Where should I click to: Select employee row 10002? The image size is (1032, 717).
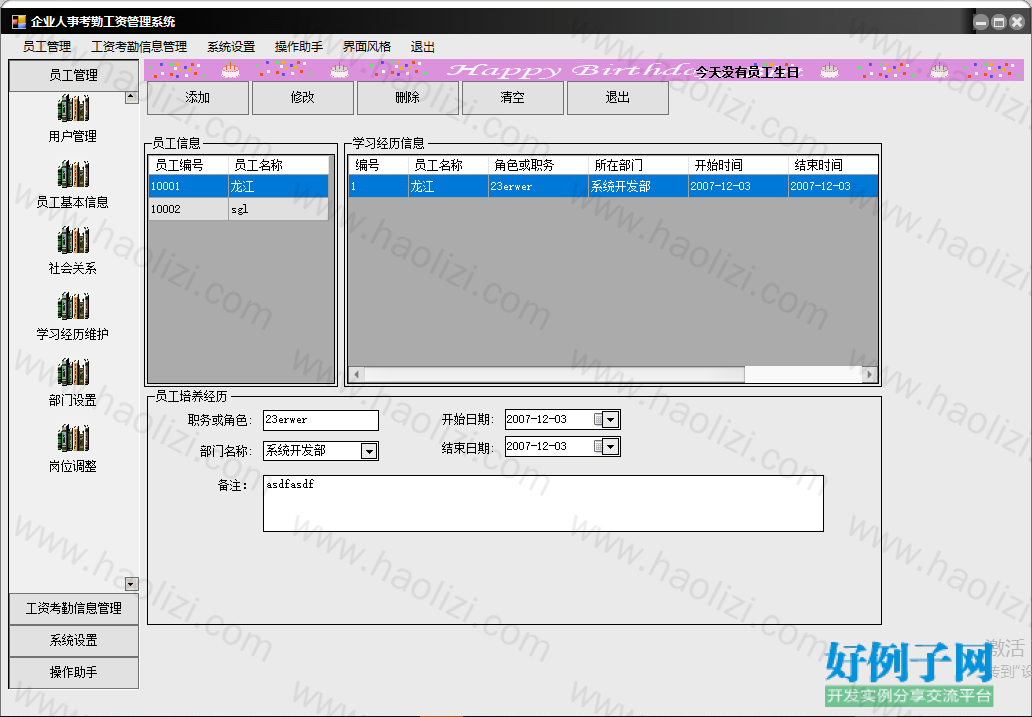(238, 209)
